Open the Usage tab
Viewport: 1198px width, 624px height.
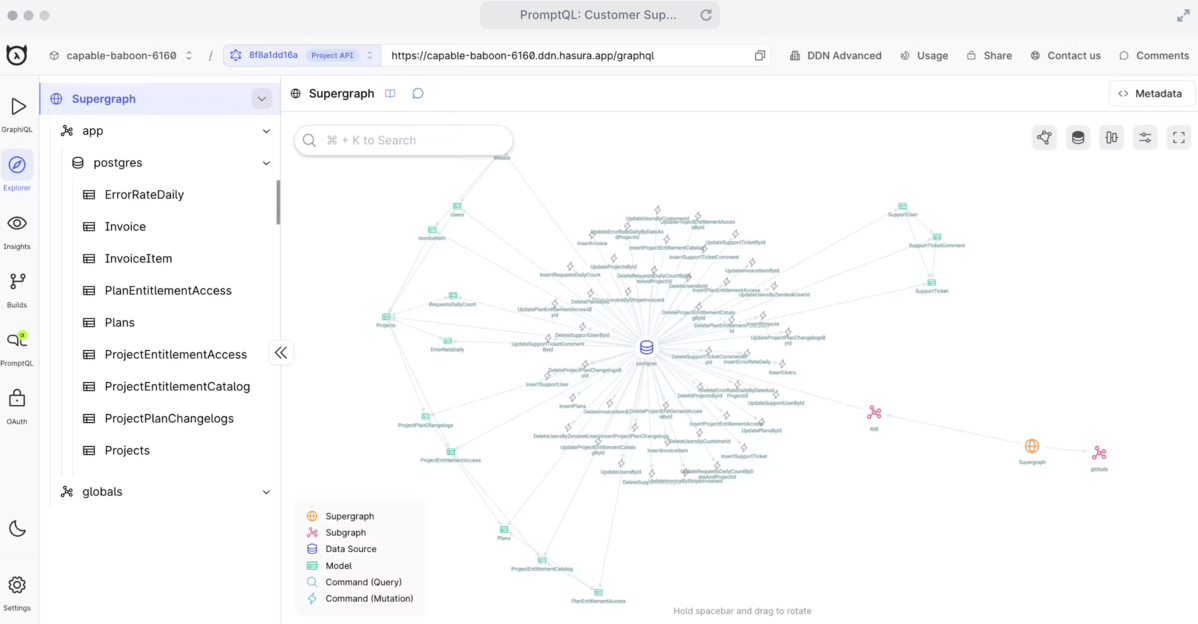click(x=924, y=55)
